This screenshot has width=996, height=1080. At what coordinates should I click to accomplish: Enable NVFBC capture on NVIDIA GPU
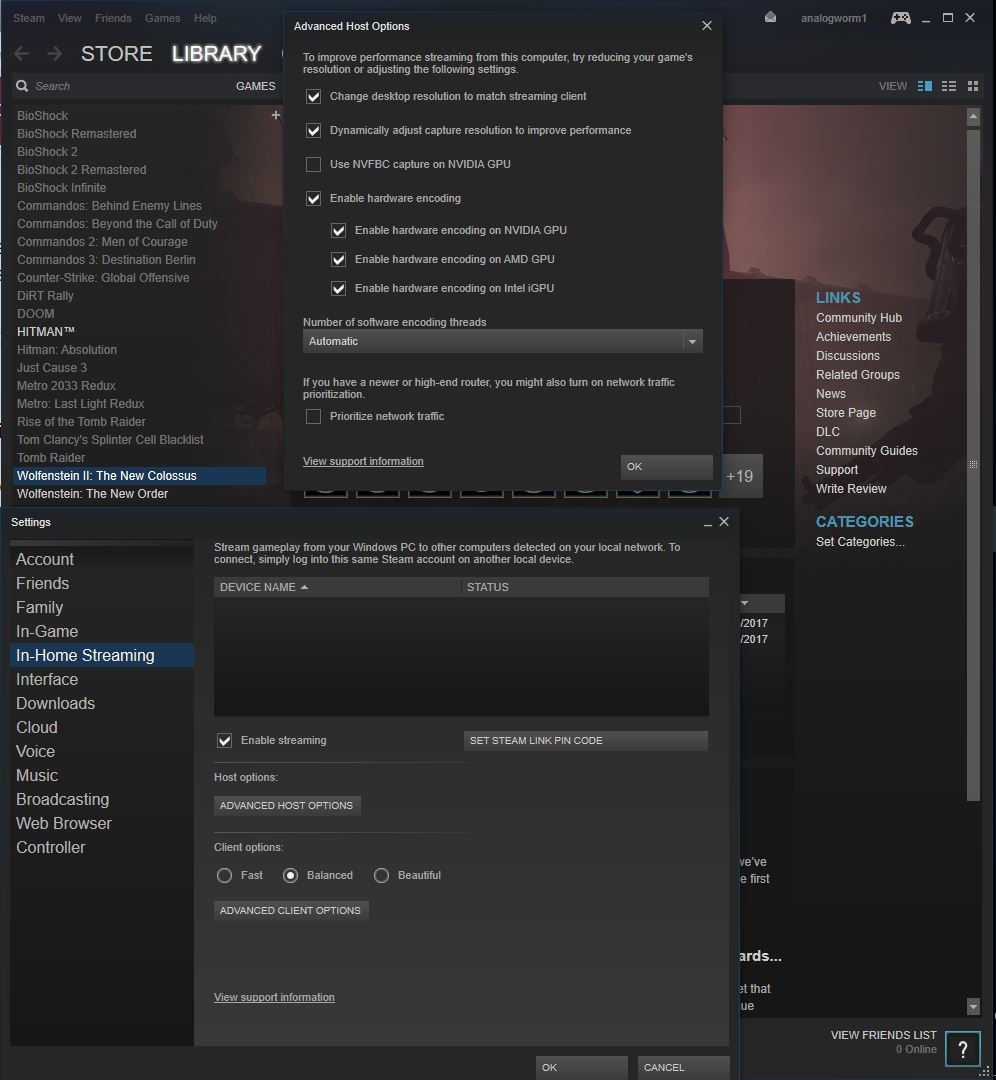coord(313,164)
